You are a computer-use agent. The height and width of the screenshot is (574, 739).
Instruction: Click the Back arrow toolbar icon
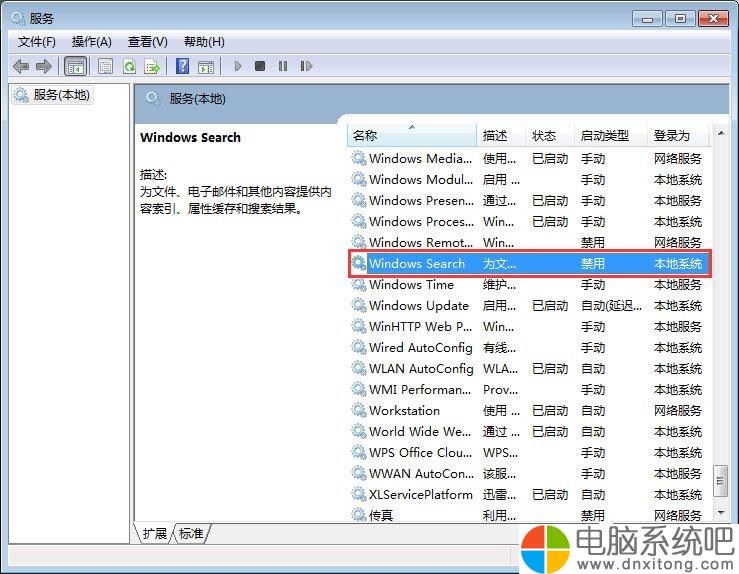point(21,66)
